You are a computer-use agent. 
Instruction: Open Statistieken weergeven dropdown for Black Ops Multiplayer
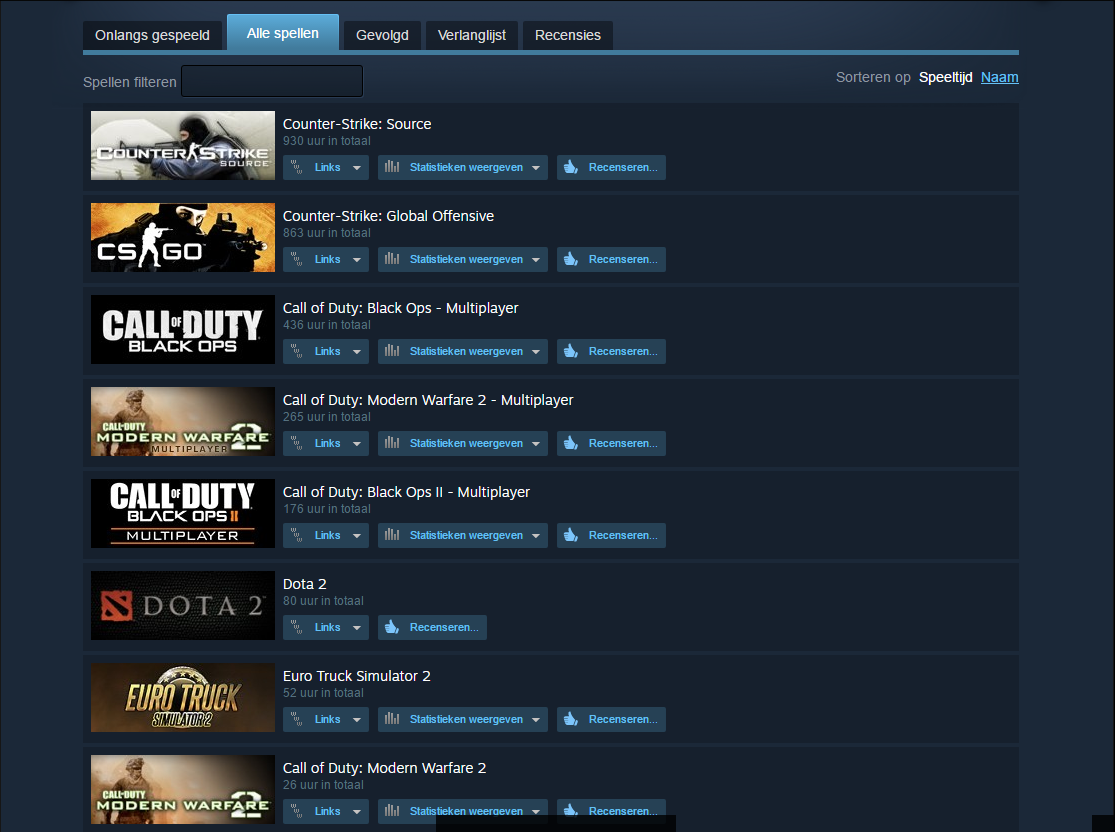pyautogui.click(x=536, y=352)
